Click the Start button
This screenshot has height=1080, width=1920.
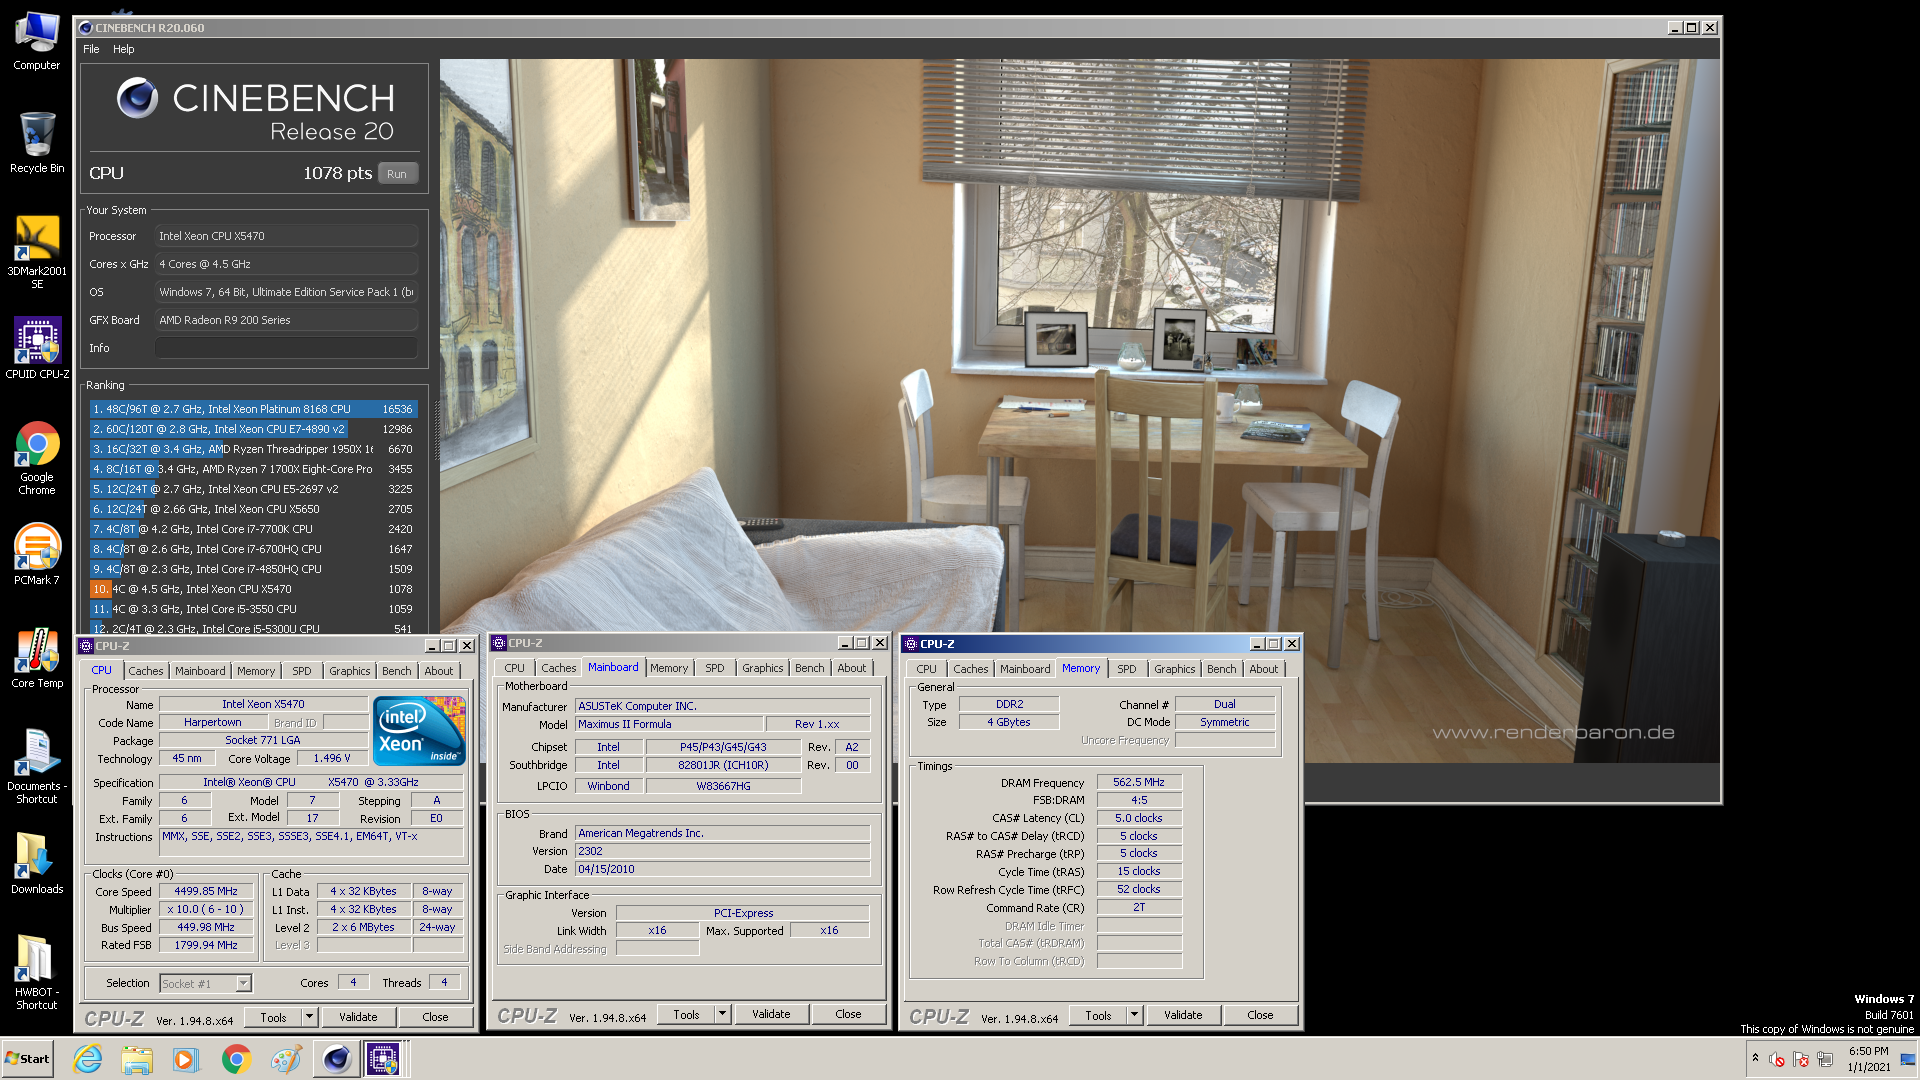click(x=28, y=1059)
